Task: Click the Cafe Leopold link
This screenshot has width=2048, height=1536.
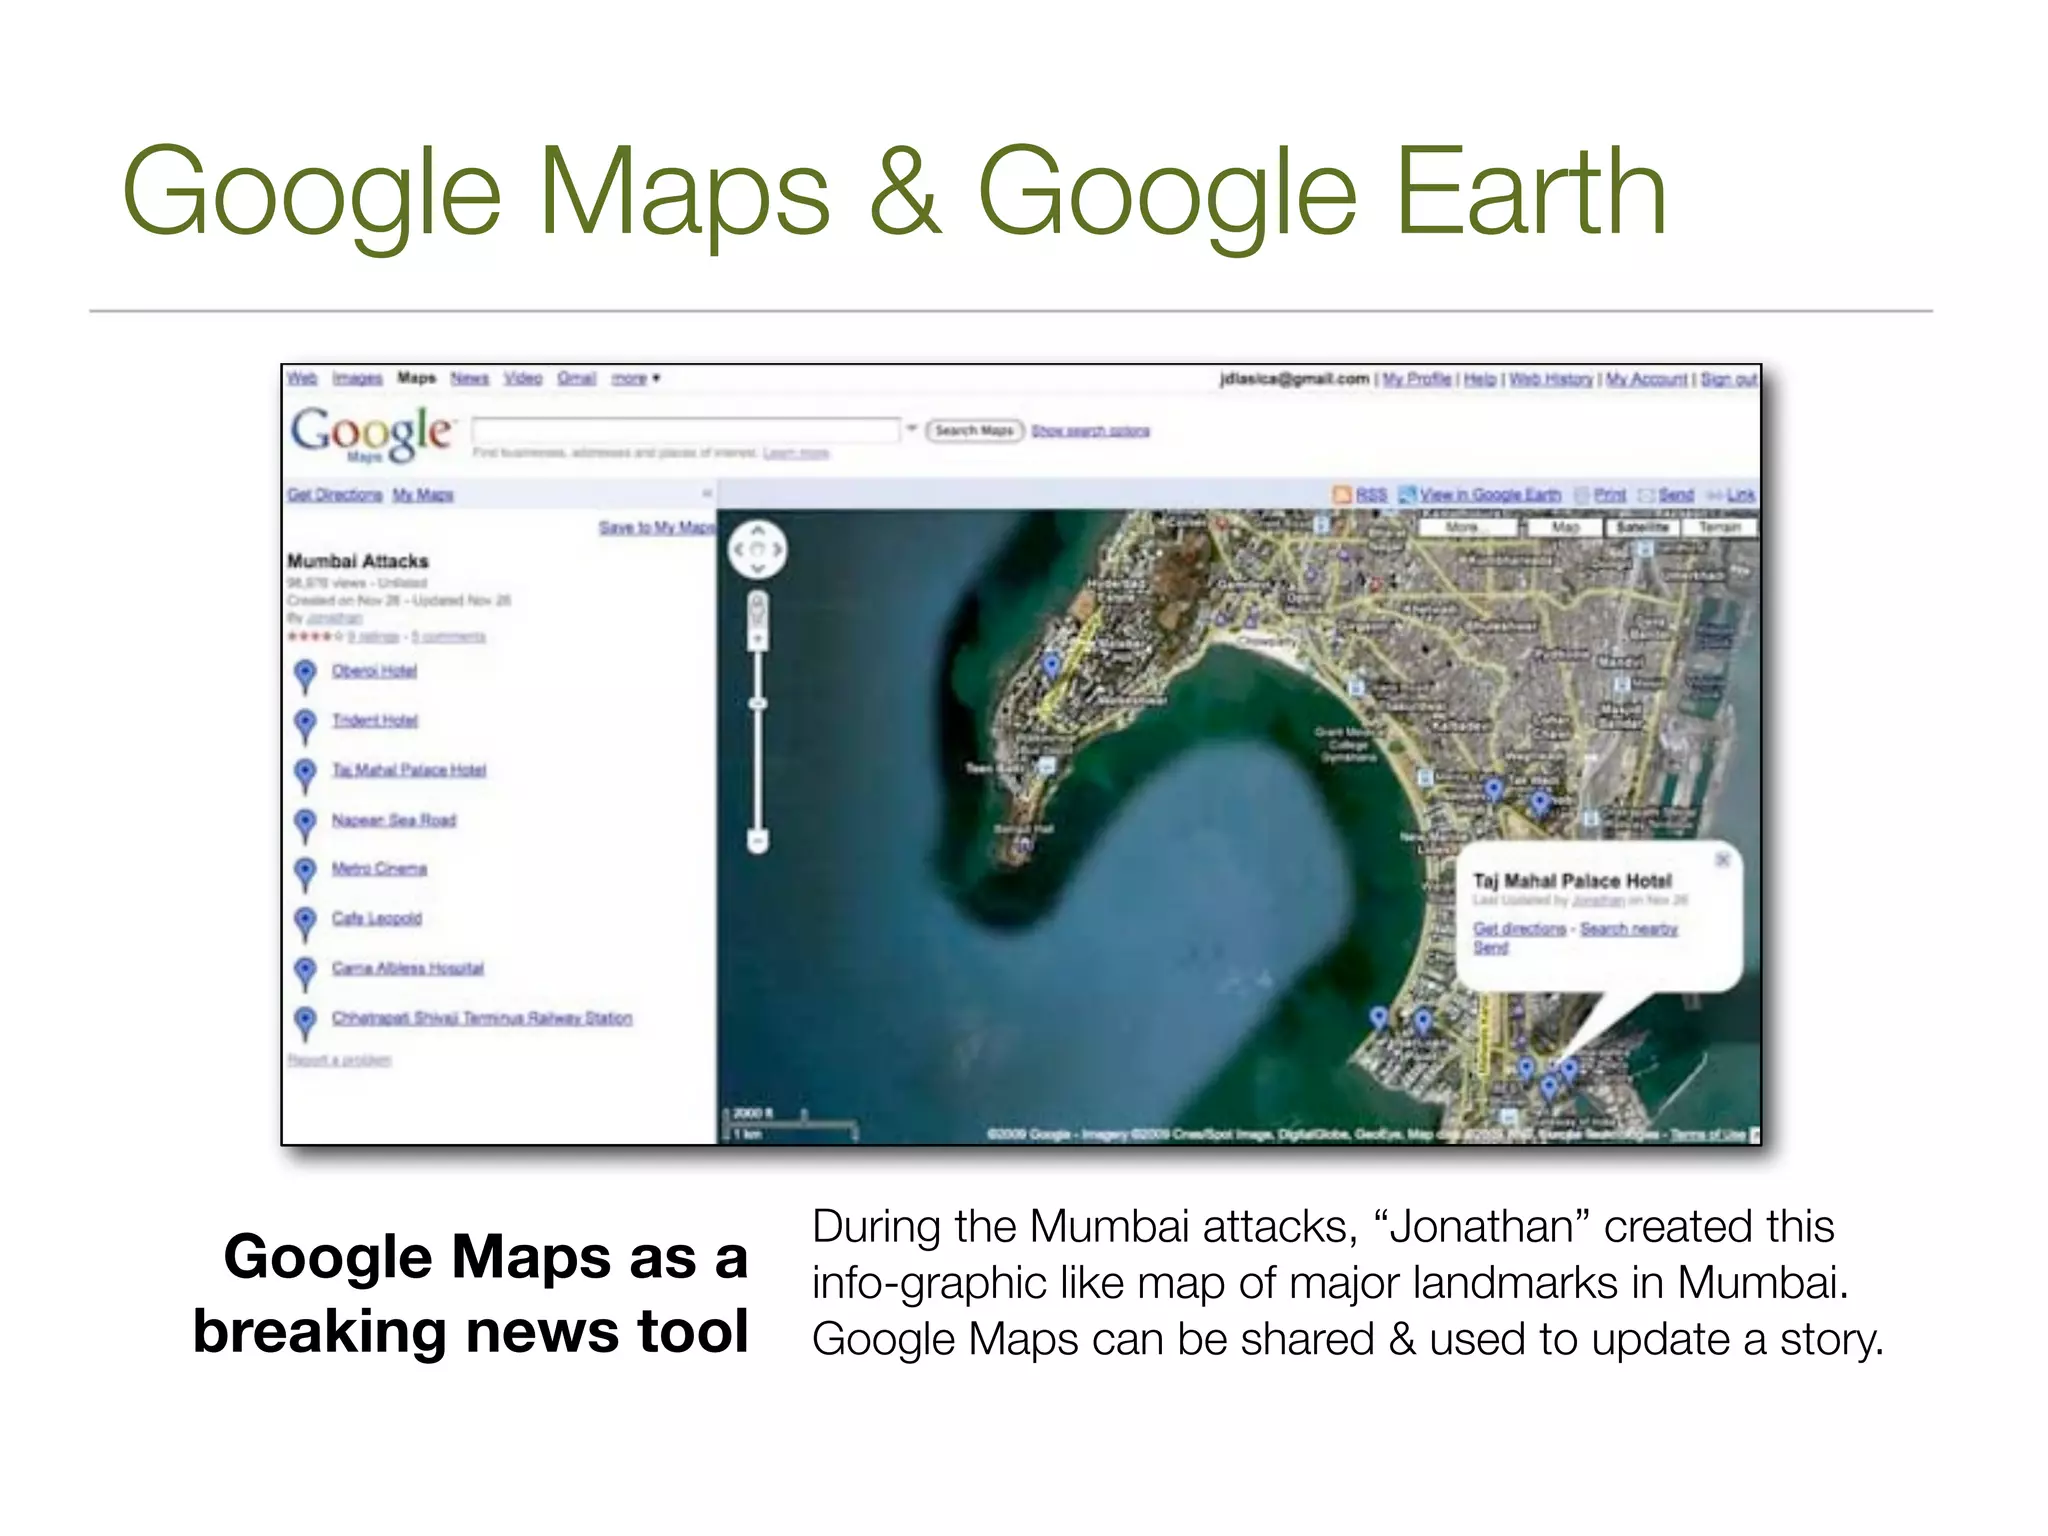Action: click(377, 918)
